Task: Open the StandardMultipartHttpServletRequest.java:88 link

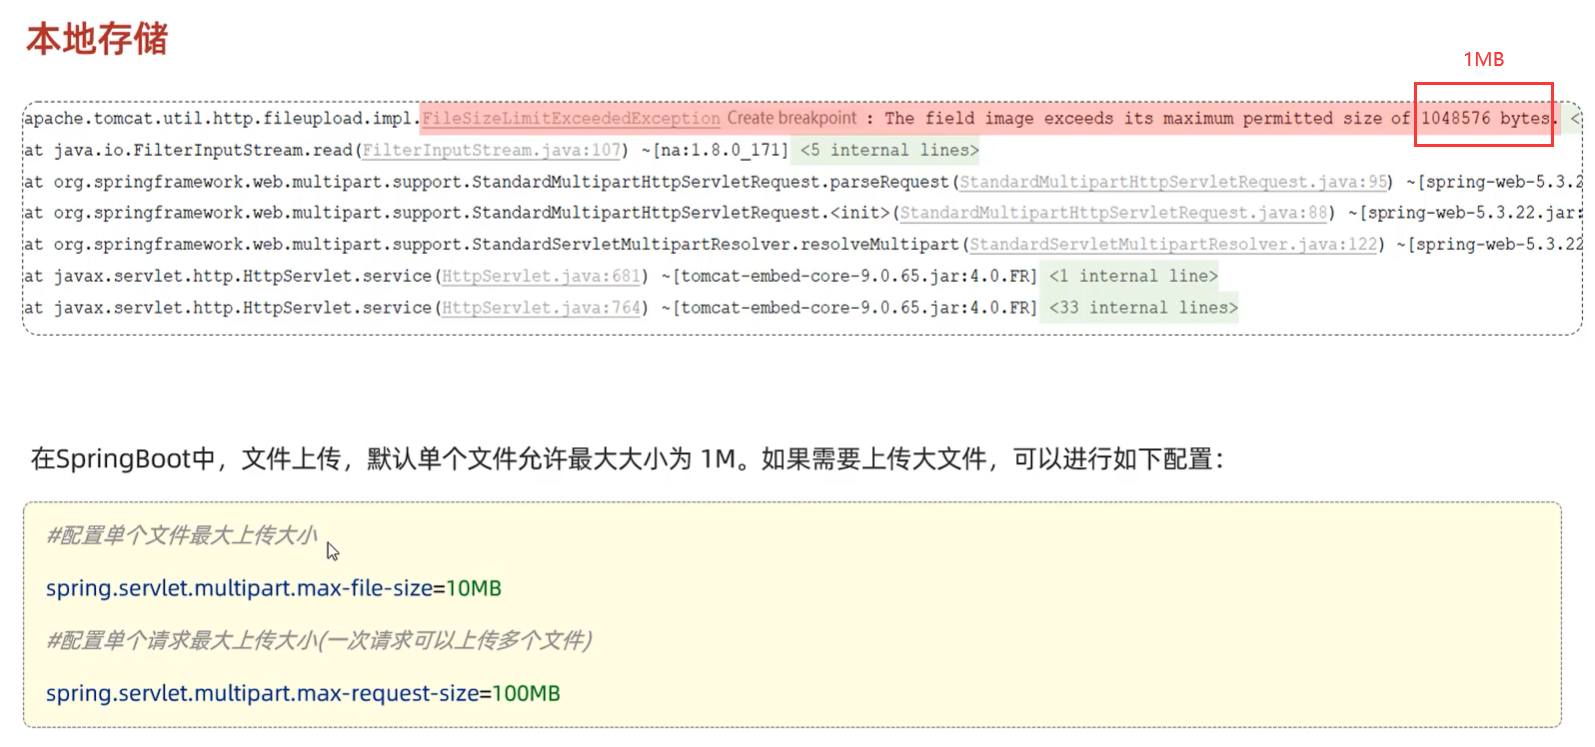Action: [1113, 213]
